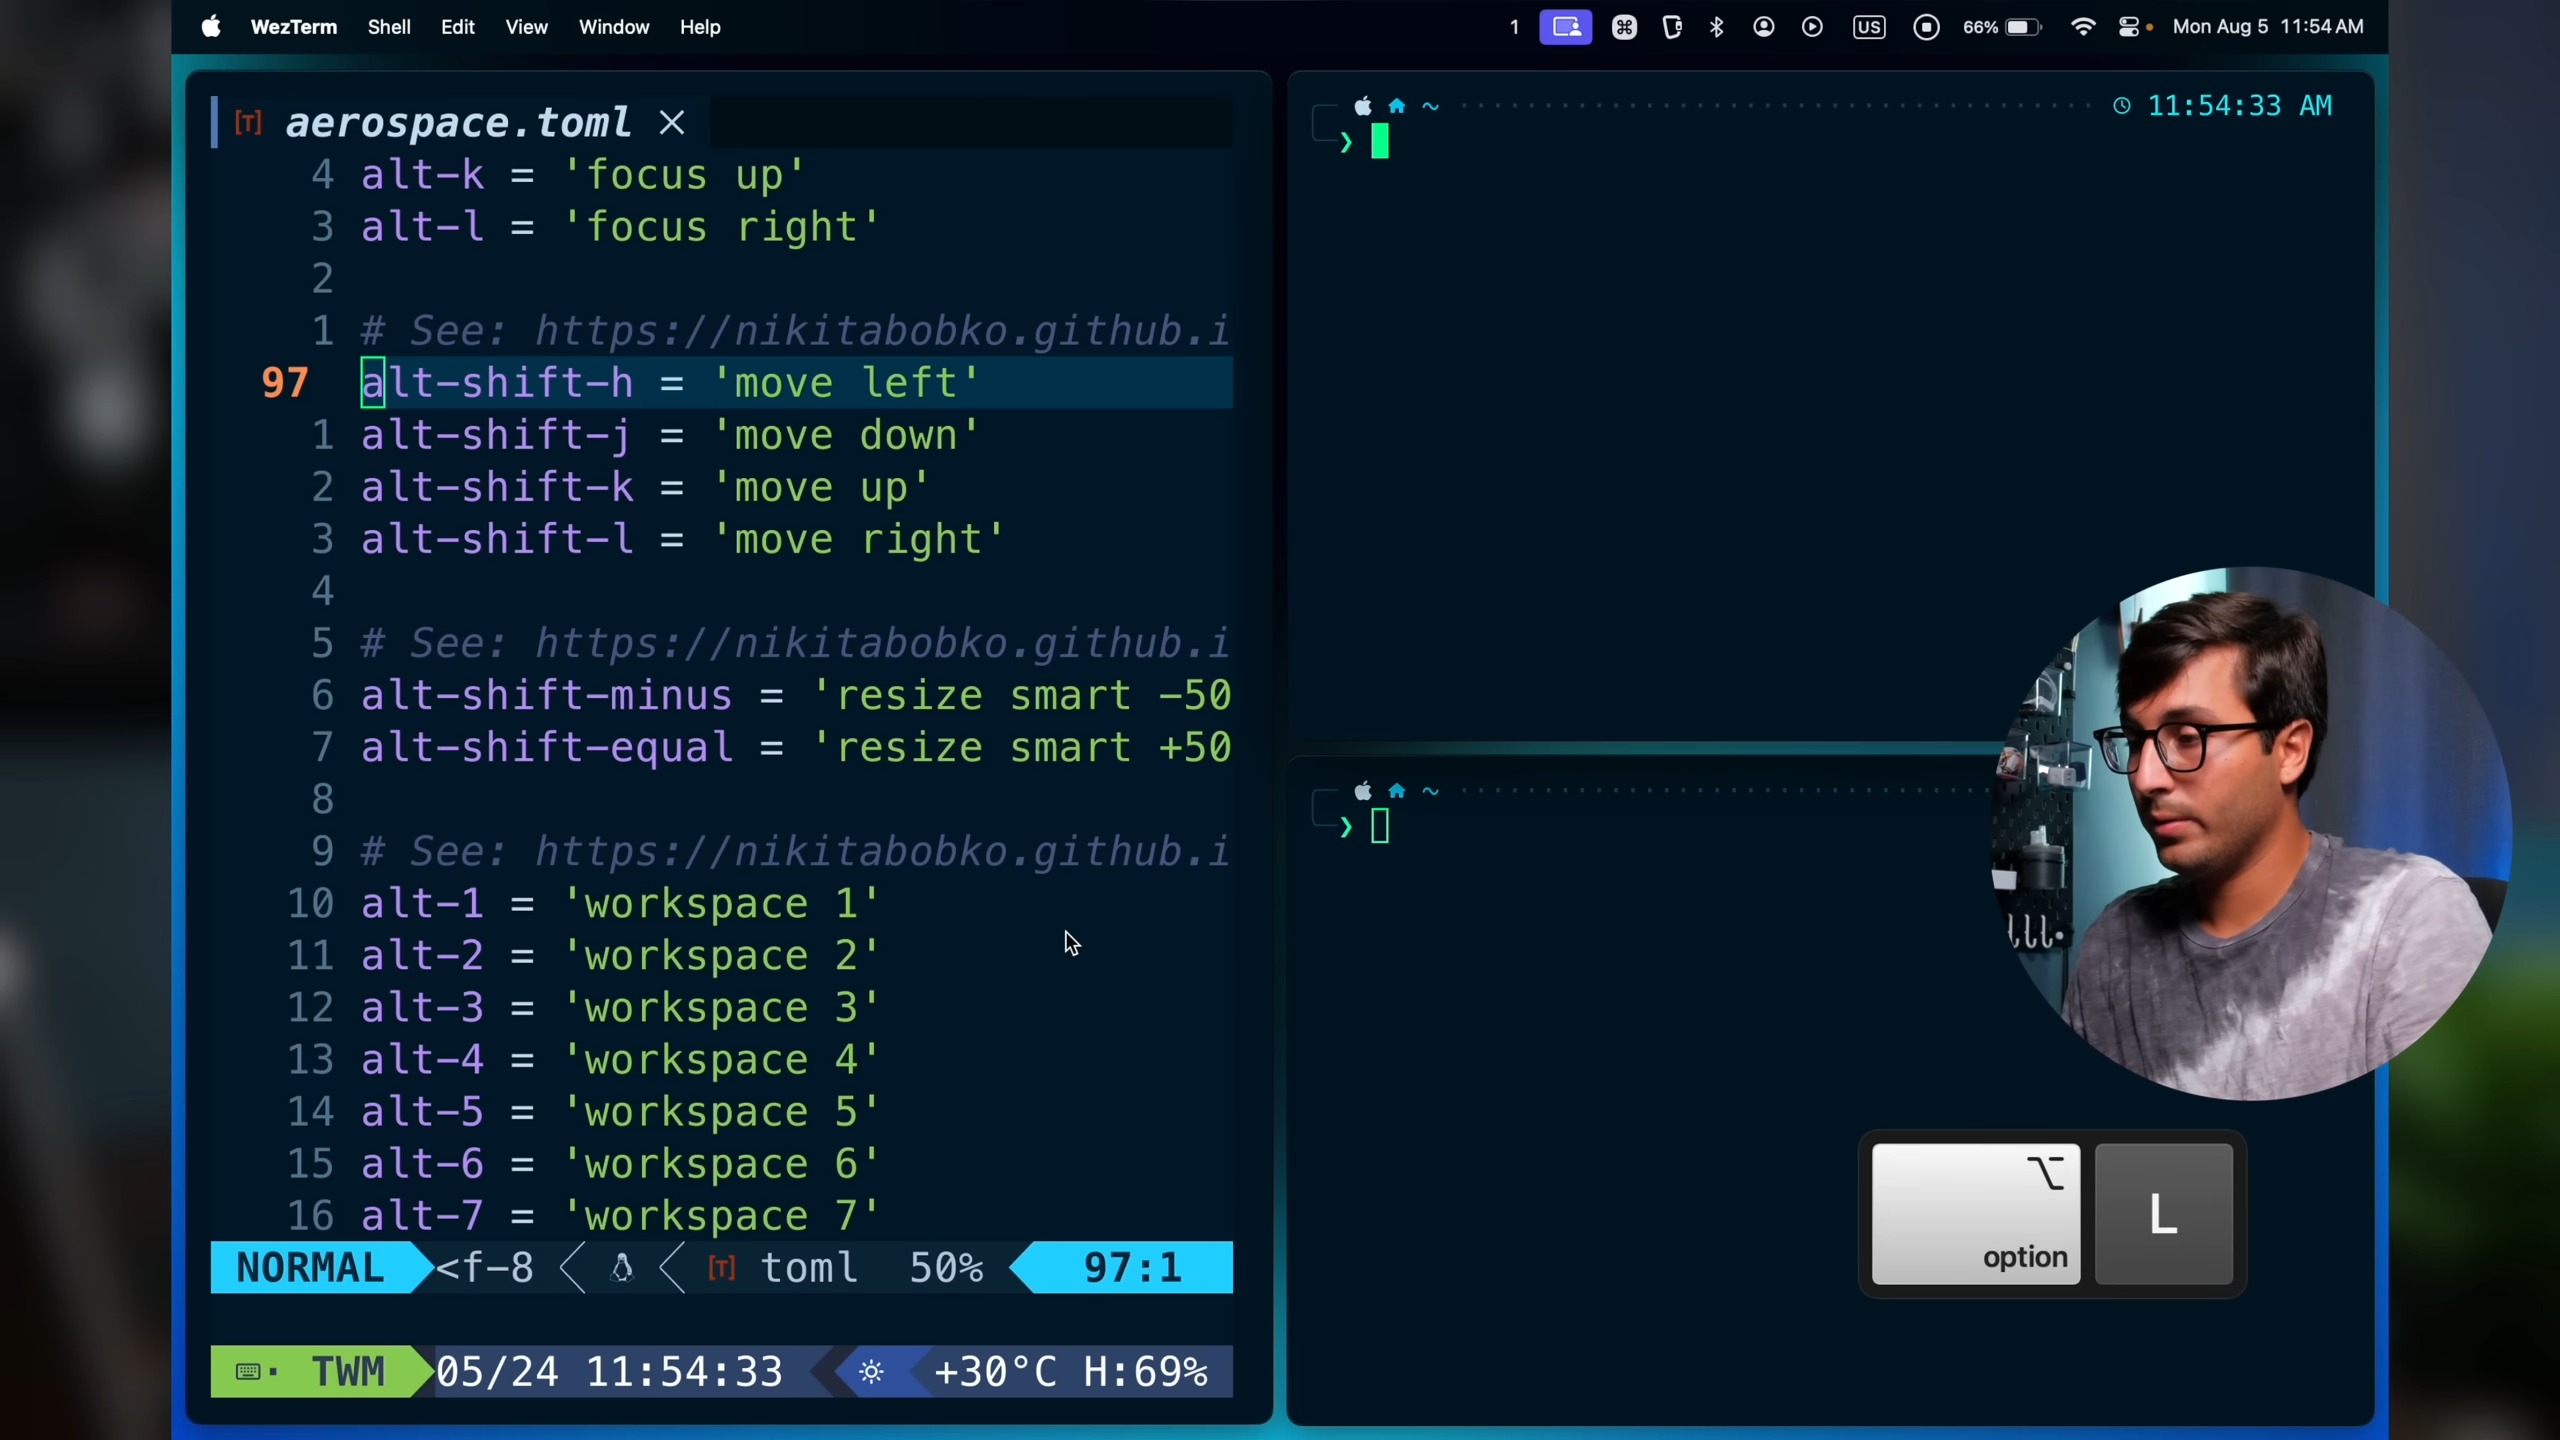2560x1440 pixels.
Task: Open the Window menu
Action: 614,27
